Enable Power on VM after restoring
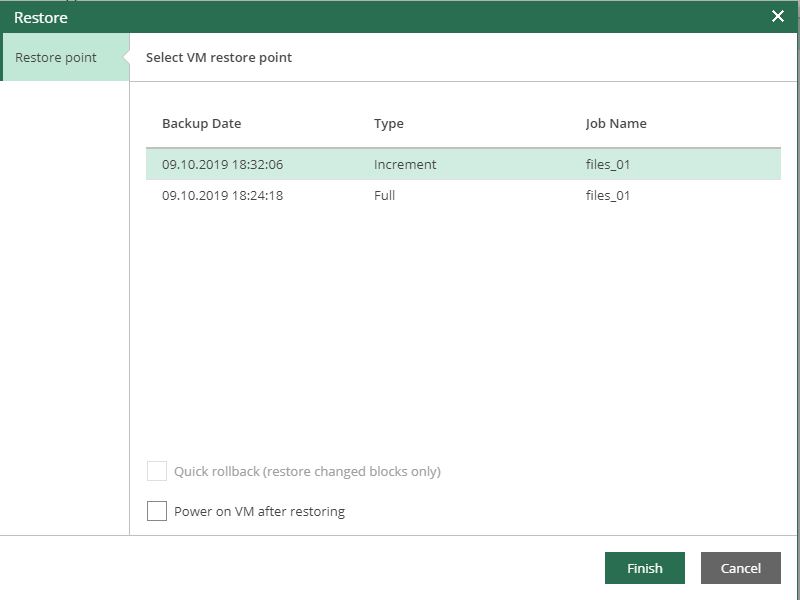Image resolution: width=800 pixels, height=600 pixels. tap(157, 511)
